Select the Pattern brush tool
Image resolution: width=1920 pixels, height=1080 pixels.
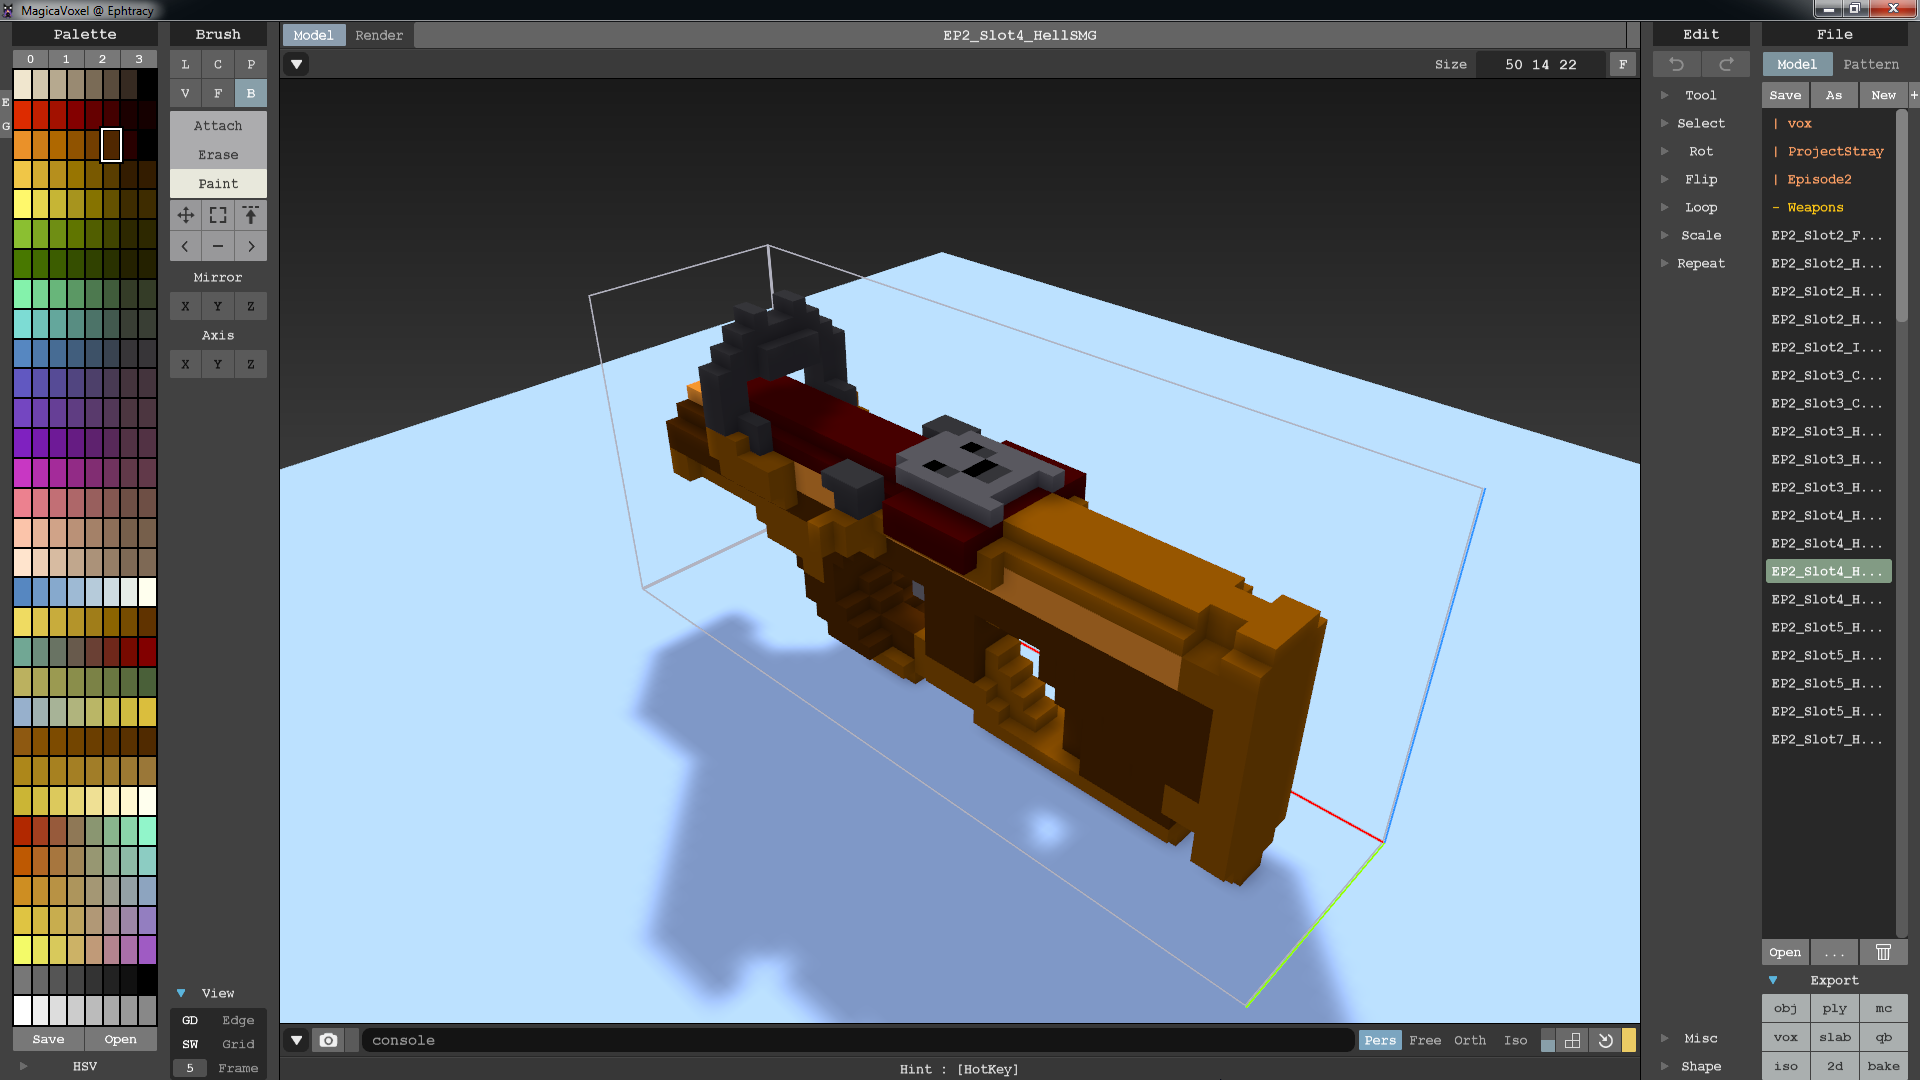[x=251, y=64]
